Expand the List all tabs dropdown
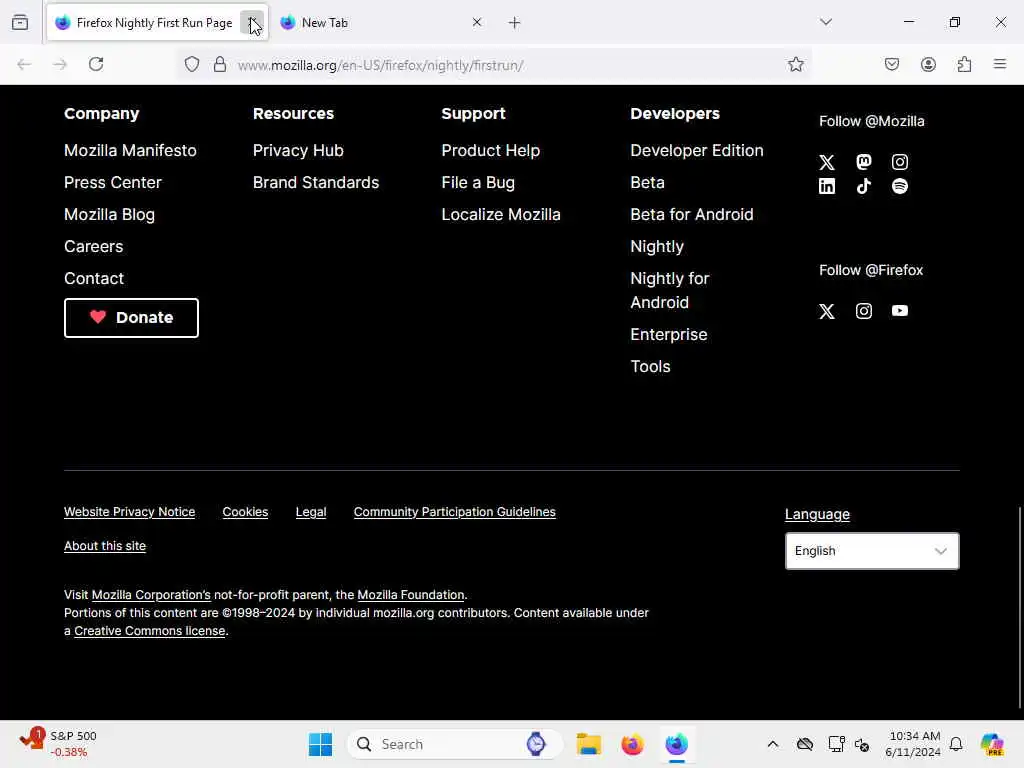This screenshot has height=768, width=1024. coord(826,22)
